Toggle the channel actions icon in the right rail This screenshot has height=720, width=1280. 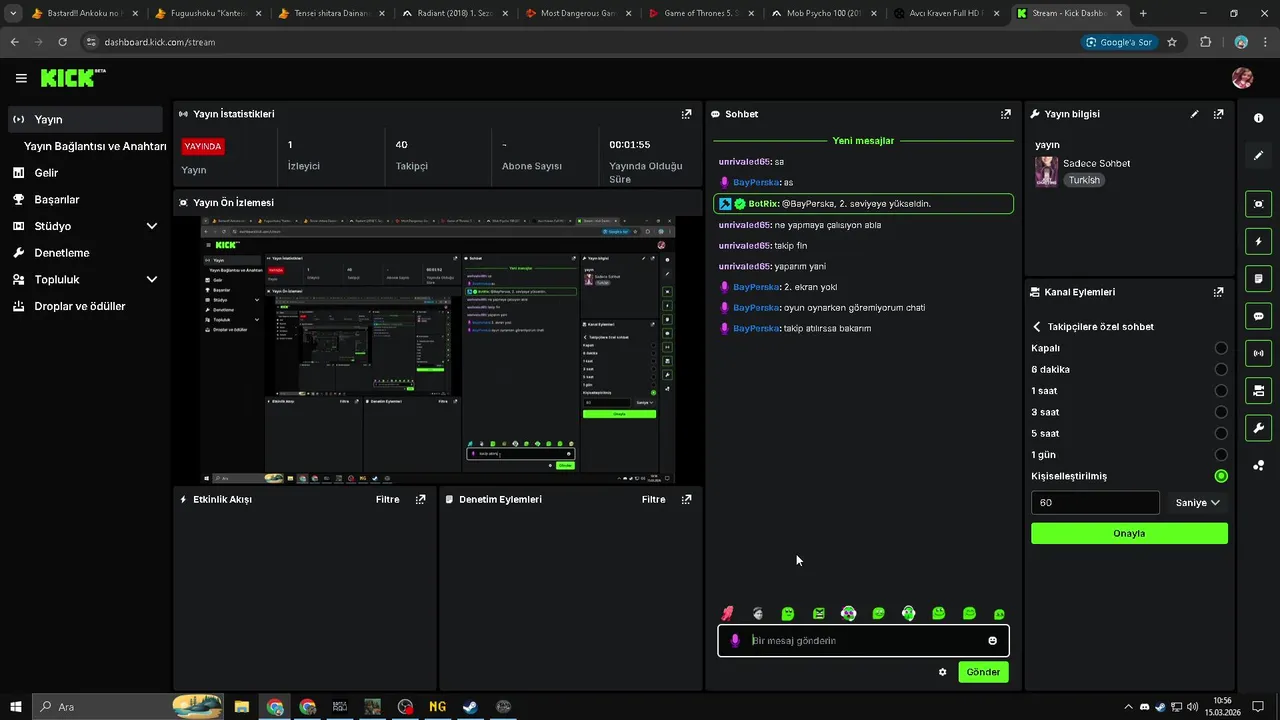point(1258,390)
